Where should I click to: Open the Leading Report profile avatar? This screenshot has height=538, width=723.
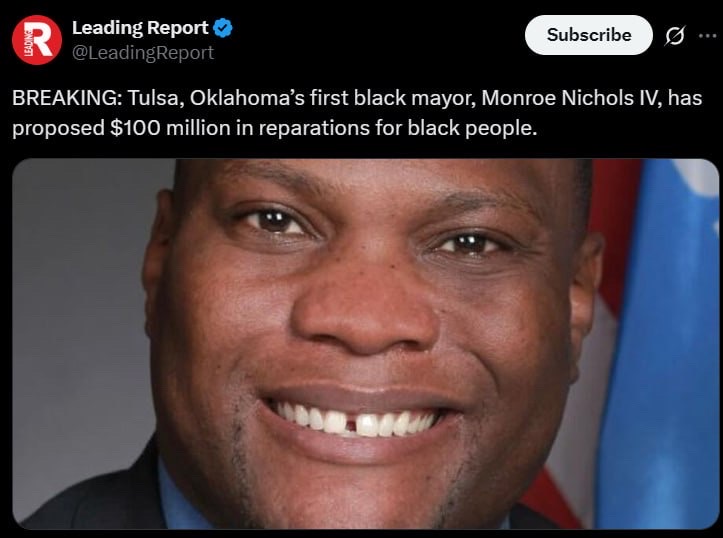37,40
